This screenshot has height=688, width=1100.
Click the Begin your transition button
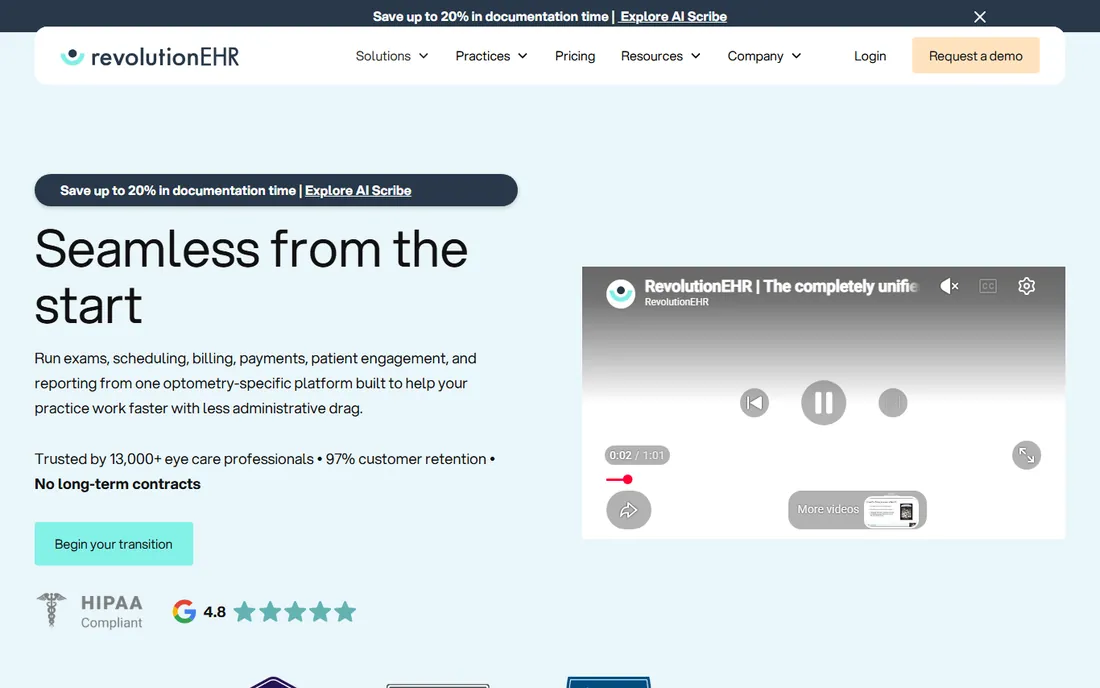[x=114, y=544]
